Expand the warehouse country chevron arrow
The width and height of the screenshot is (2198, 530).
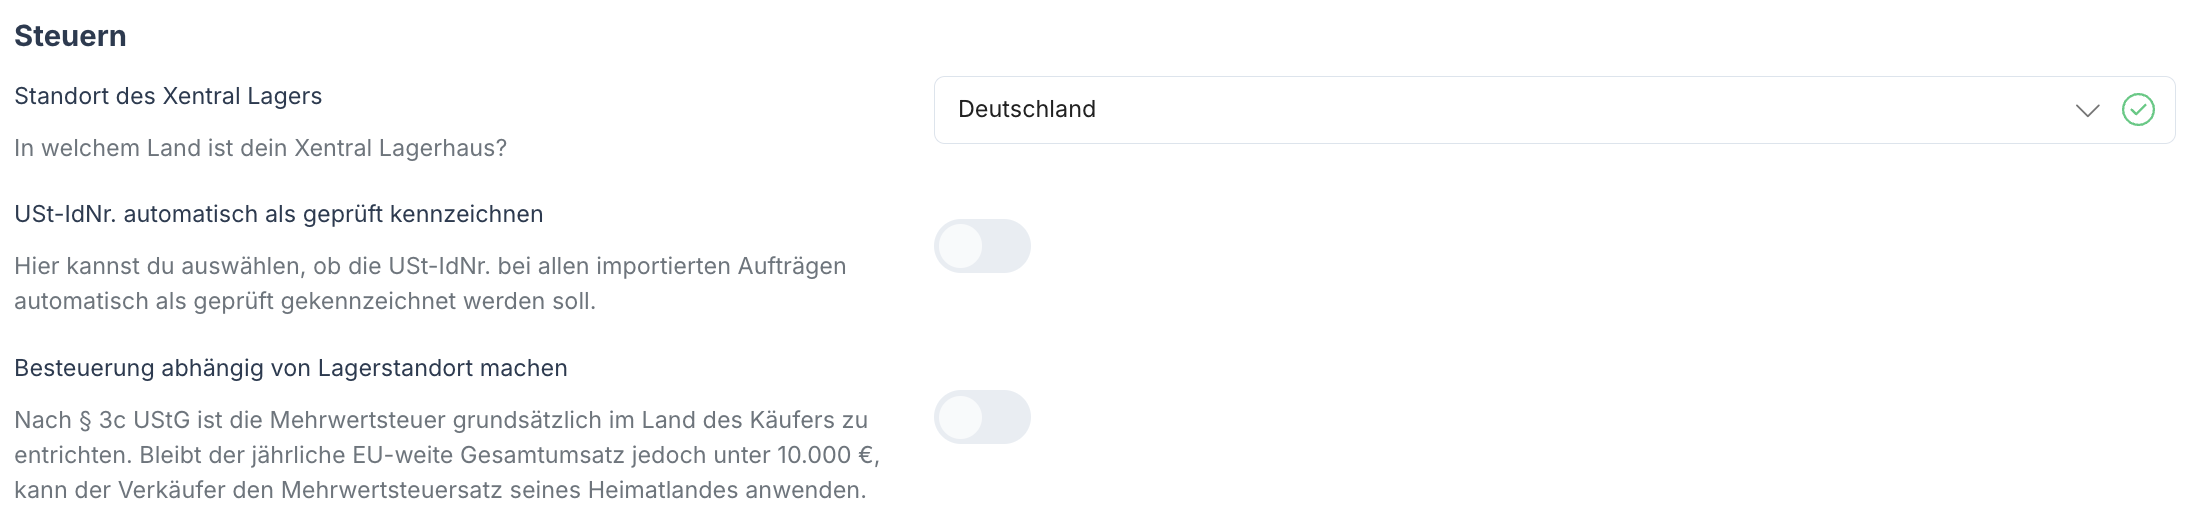click(2087, 110)
